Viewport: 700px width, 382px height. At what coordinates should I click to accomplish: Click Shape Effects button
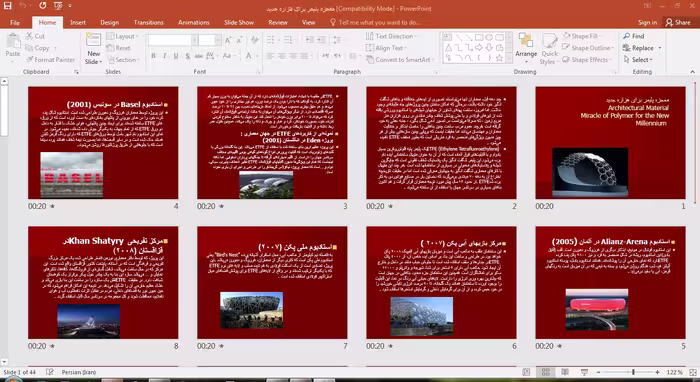coord(588,59)
